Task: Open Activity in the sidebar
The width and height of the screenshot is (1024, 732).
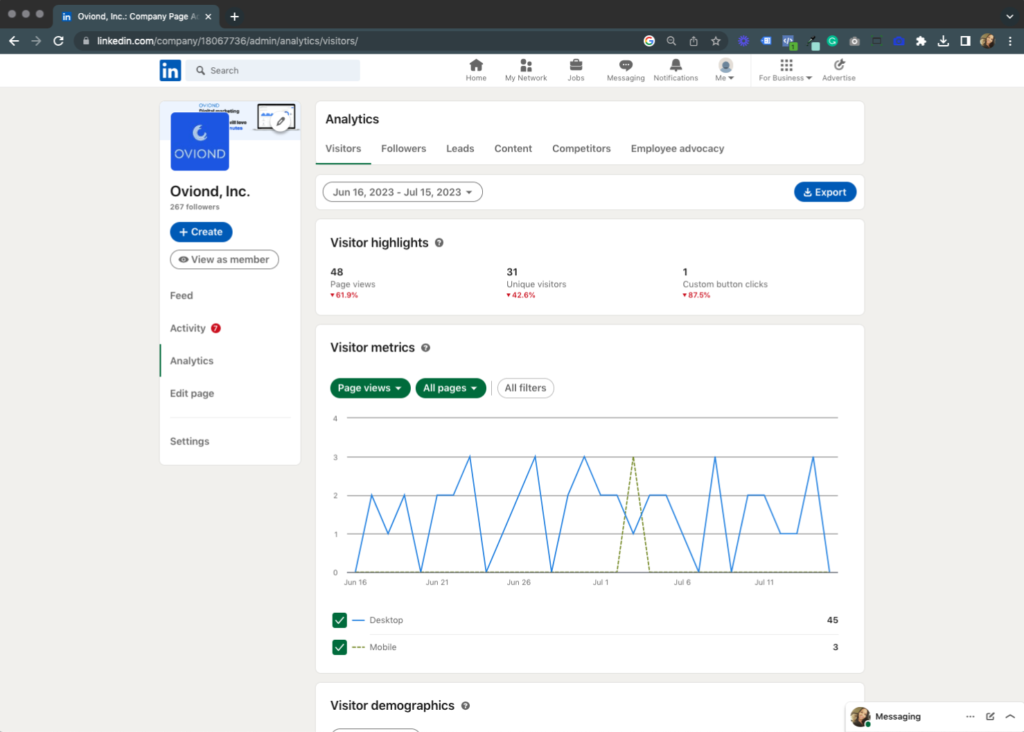Action: pos(188,328)
